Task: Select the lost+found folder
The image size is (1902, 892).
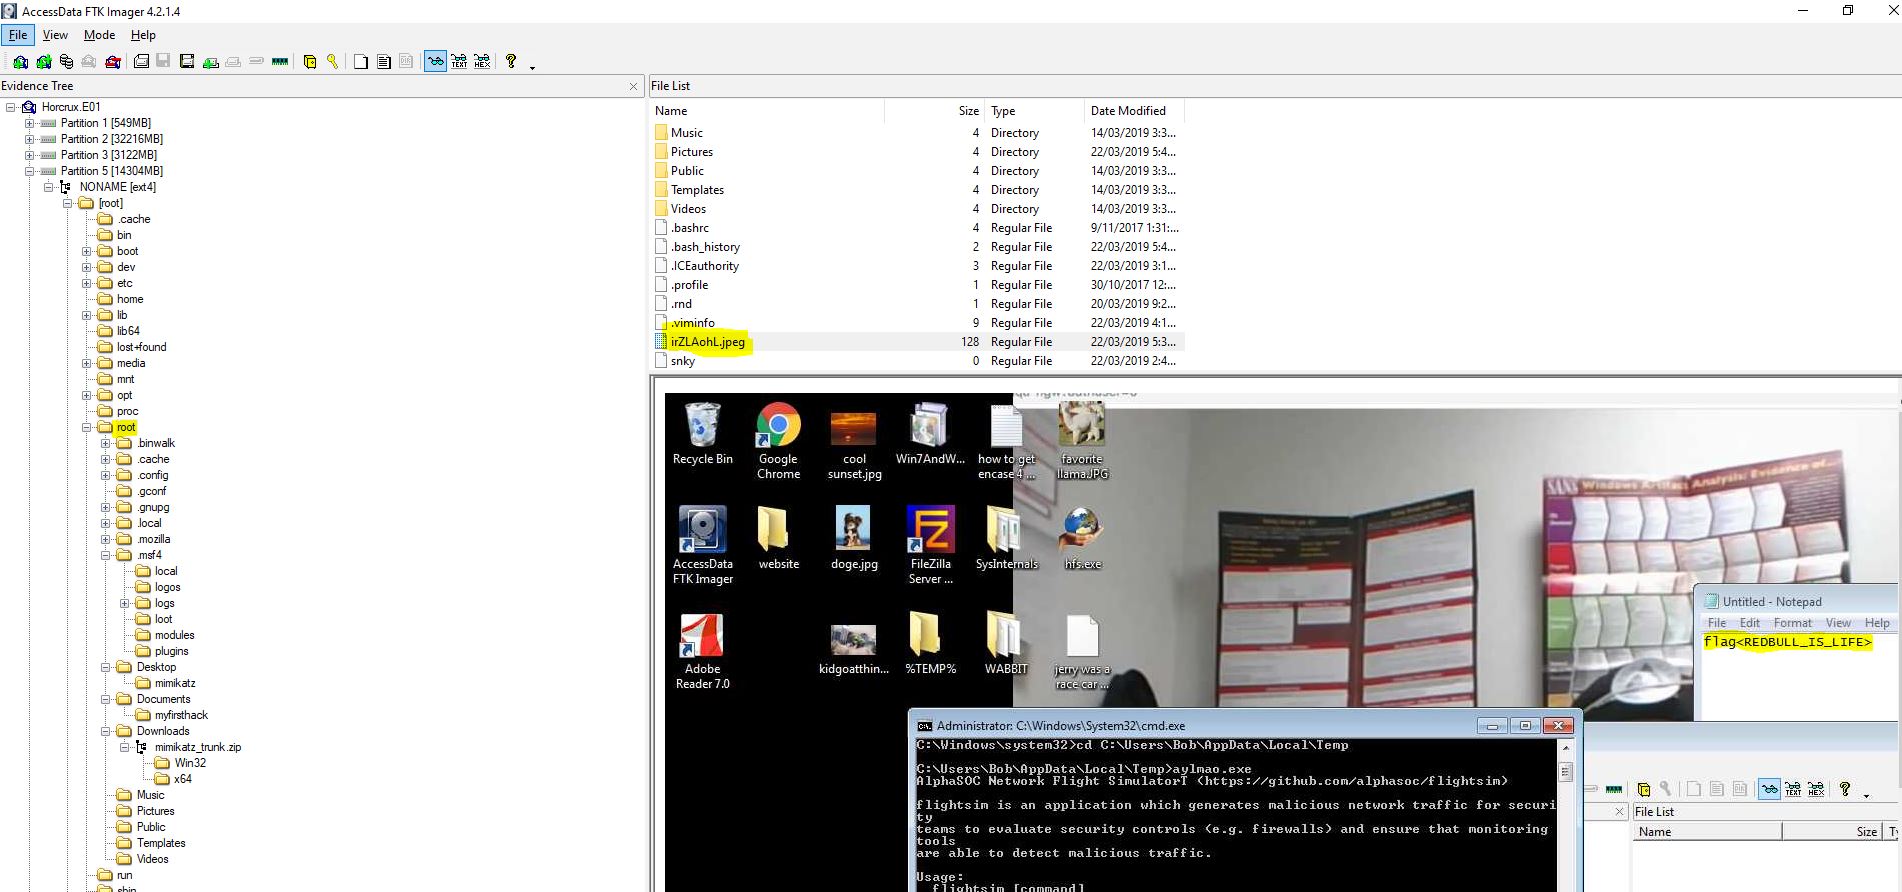Action: pyautogui.click(x=141, y=347)
